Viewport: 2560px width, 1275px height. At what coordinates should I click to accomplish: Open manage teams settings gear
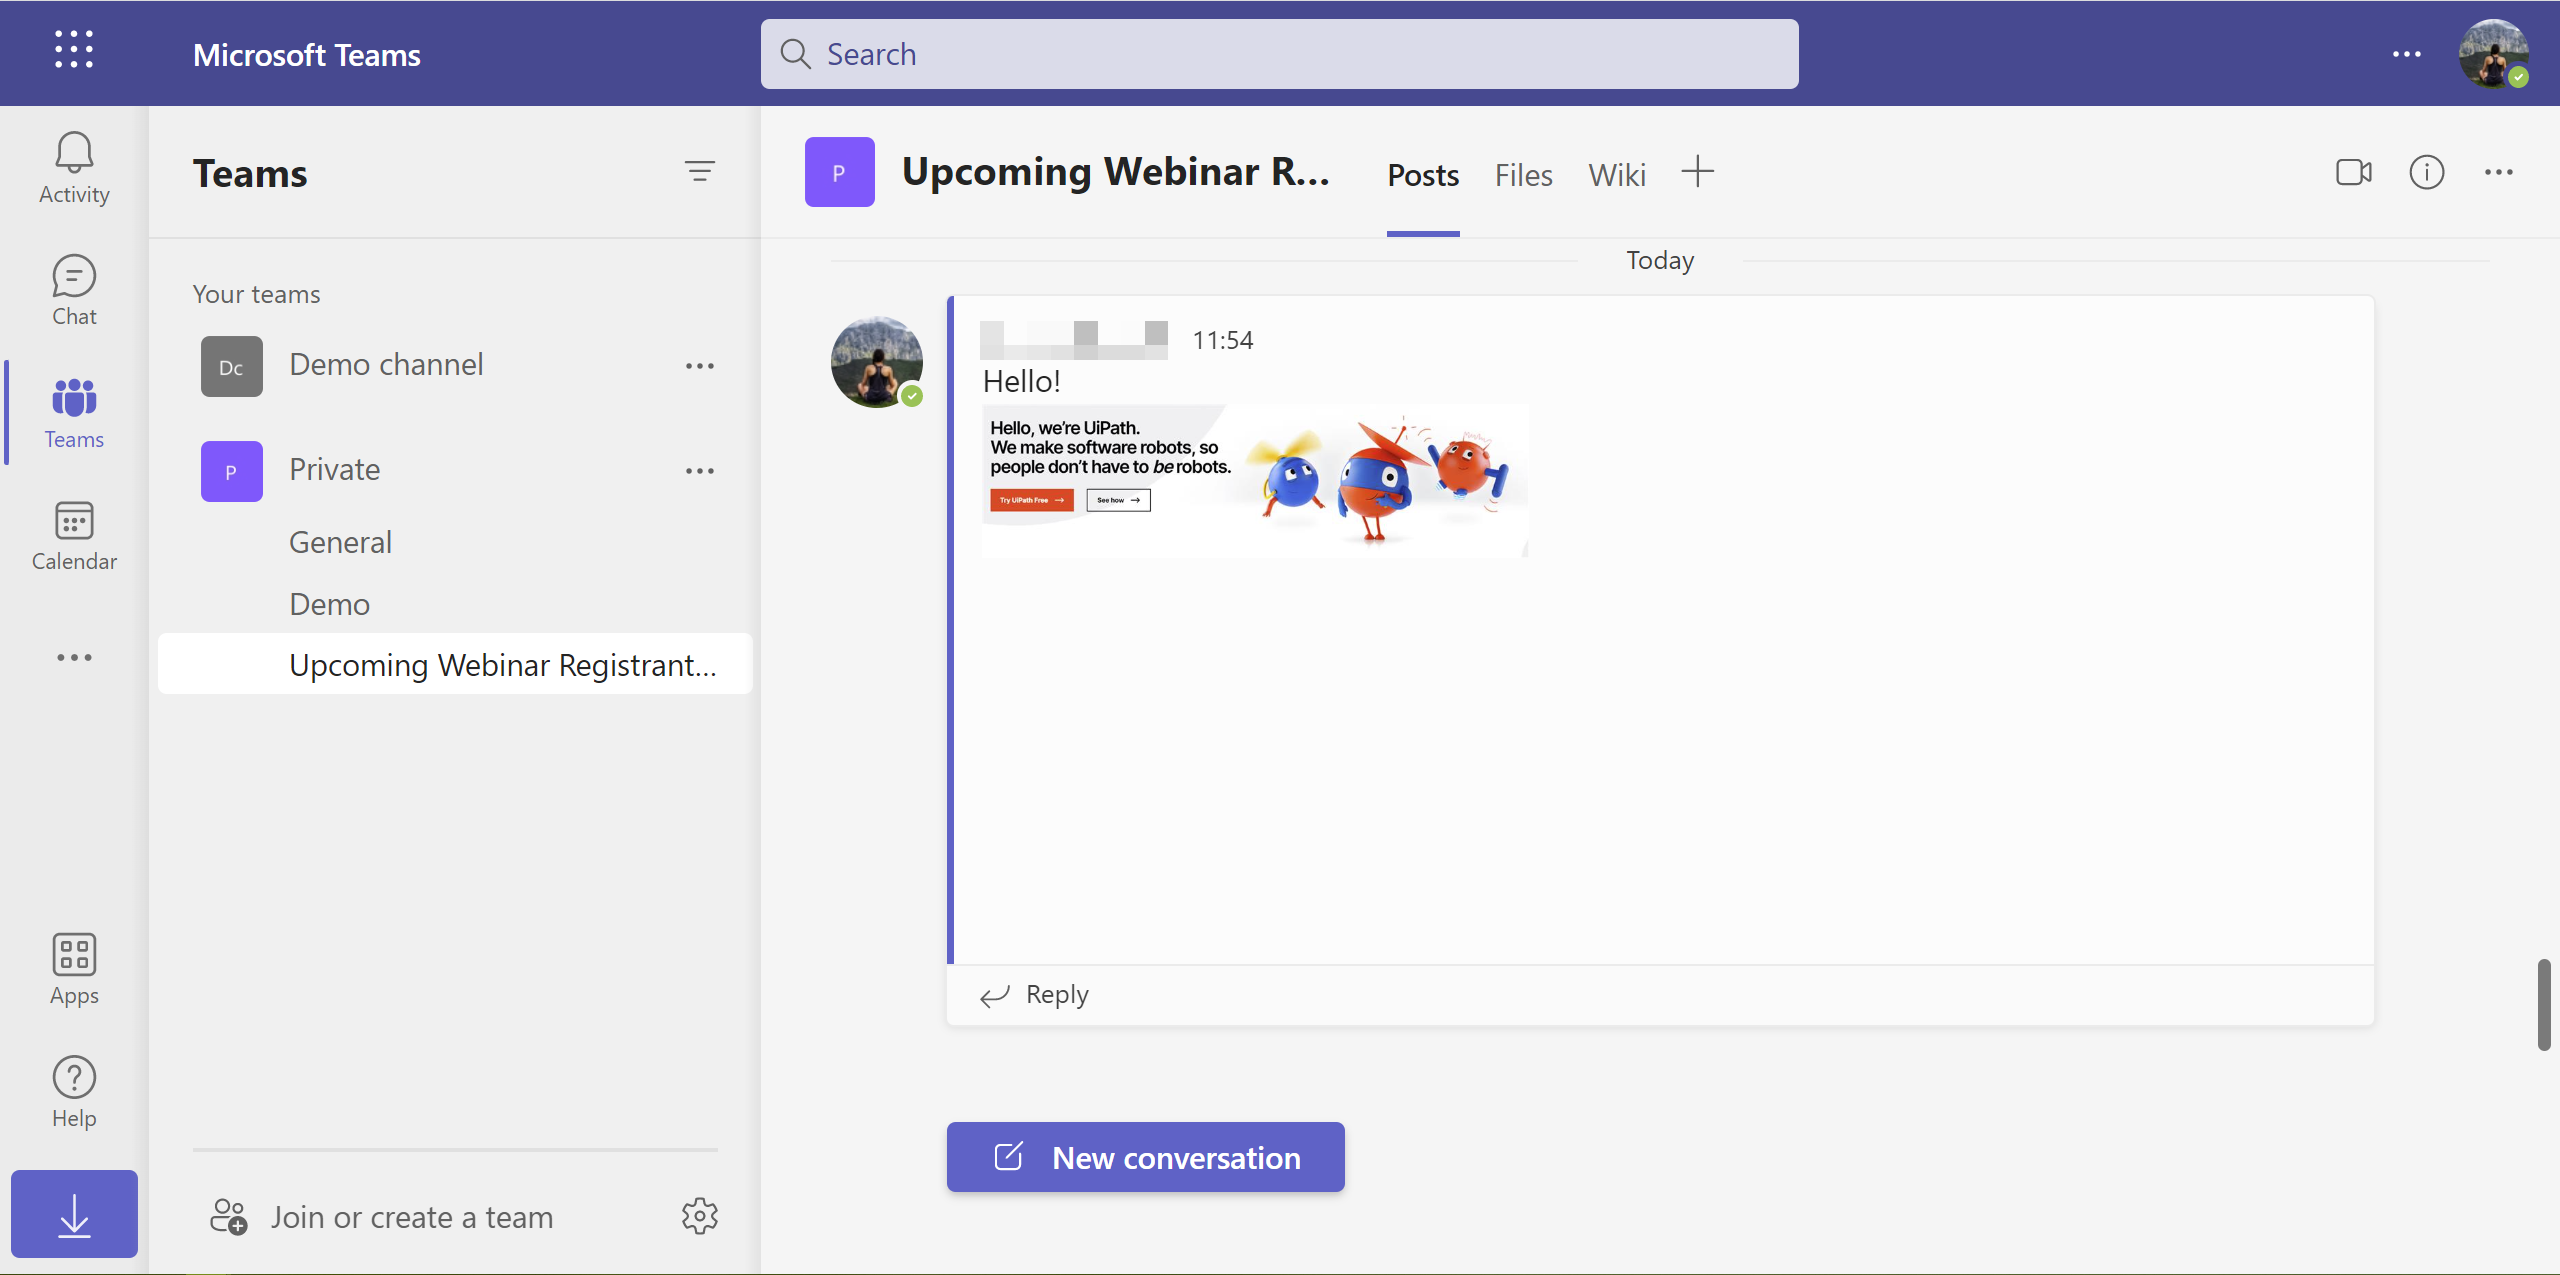[x=700, y=1216]
